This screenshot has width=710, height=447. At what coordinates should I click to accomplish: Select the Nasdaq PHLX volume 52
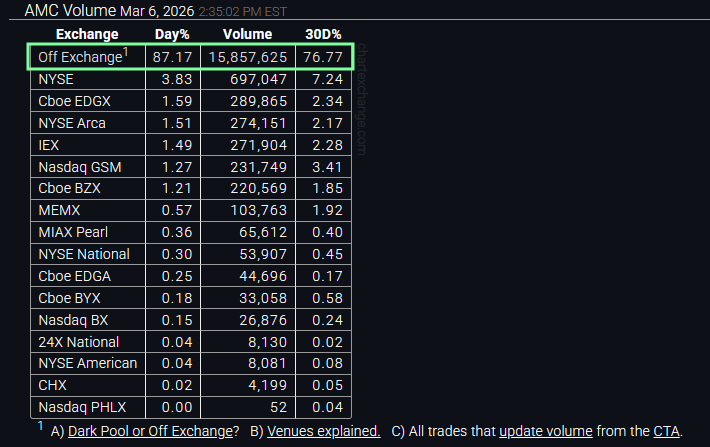click(x=278, y=407)
